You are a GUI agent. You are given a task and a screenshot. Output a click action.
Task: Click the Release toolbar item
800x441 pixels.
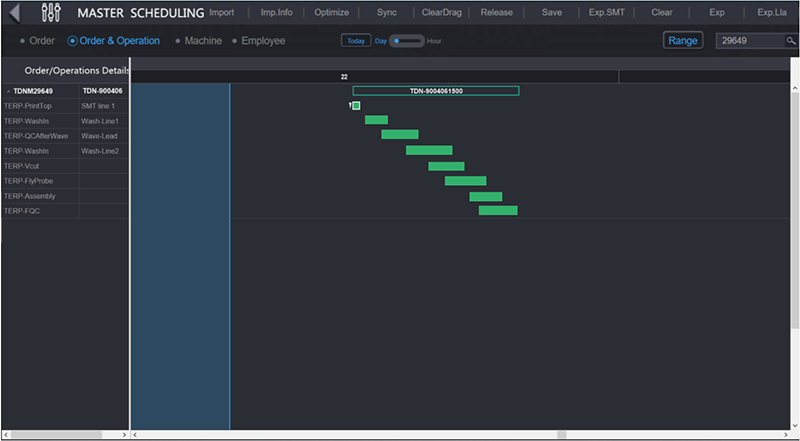click(x=496, y=13)
